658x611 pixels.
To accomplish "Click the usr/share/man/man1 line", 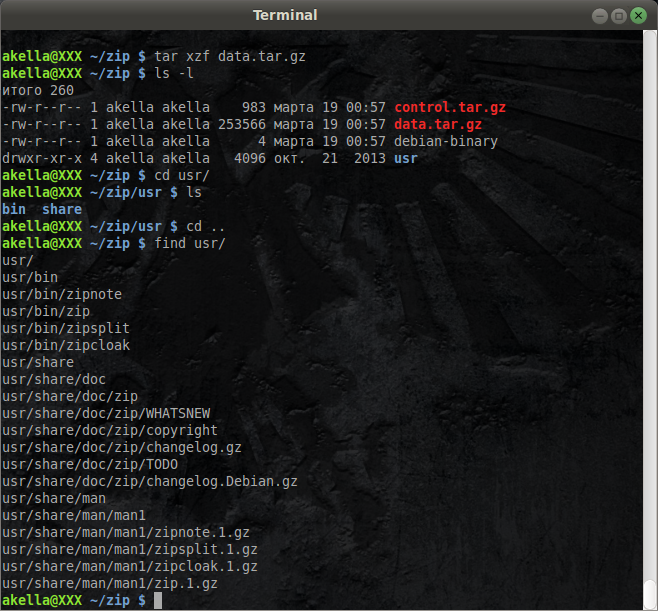I will 74,515.
